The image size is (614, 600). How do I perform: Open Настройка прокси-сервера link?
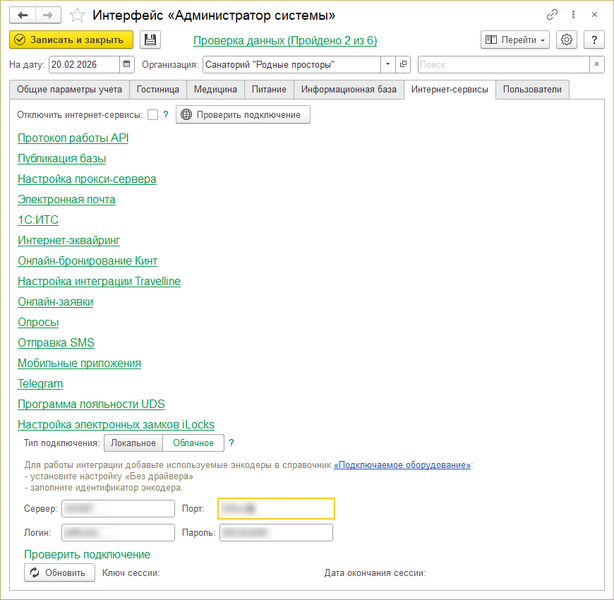click(87, 179)
